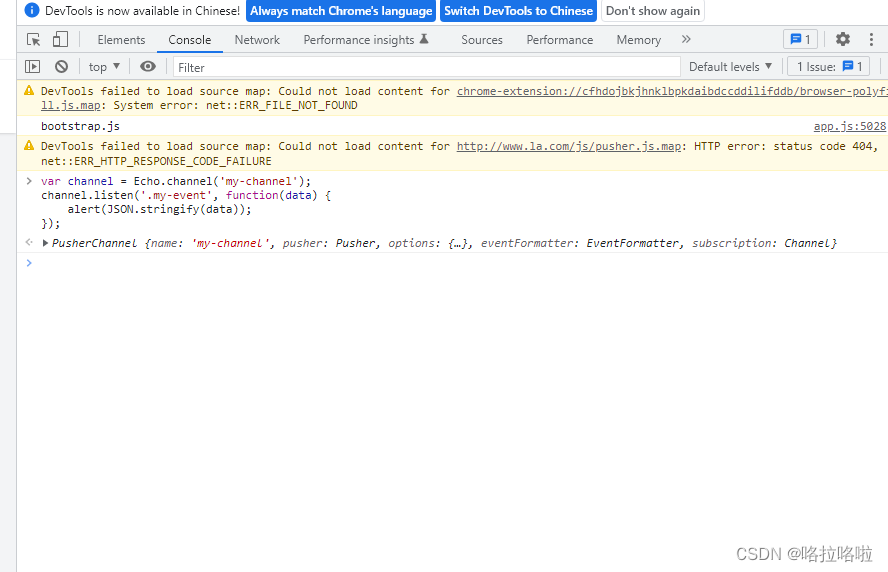
Task: Clear the console
Action: click(x=61, y=67)
